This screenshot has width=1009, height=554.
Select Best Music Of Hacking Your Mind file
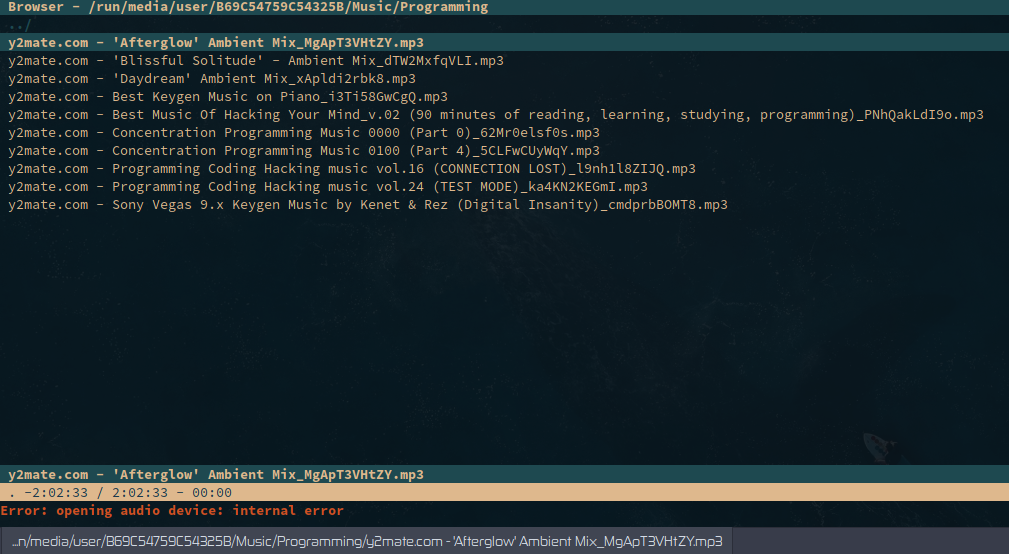click(495, 115)
